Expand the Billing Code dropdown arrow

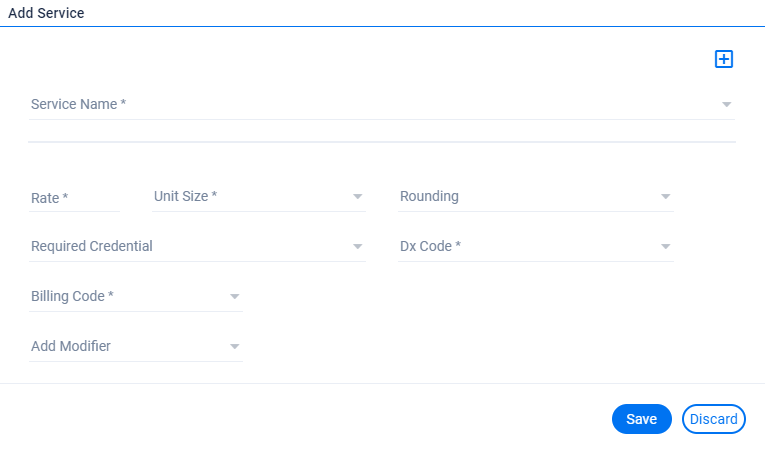tap(235, 297)
